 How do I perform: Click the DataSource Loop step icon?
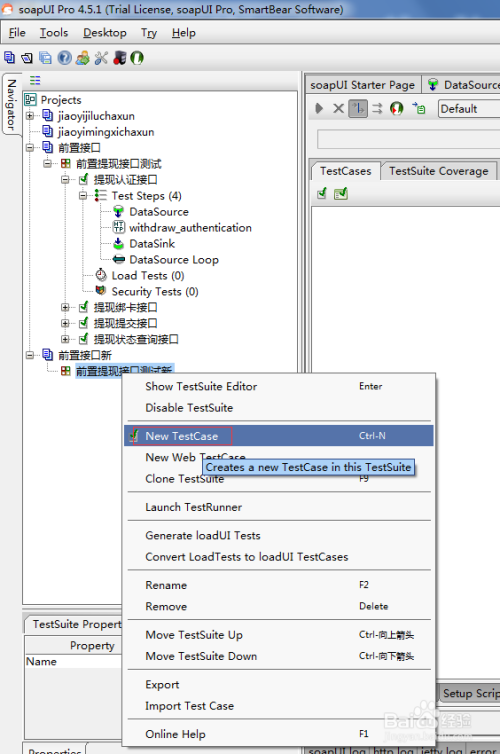pyautogui.click(x=118, y=259)
